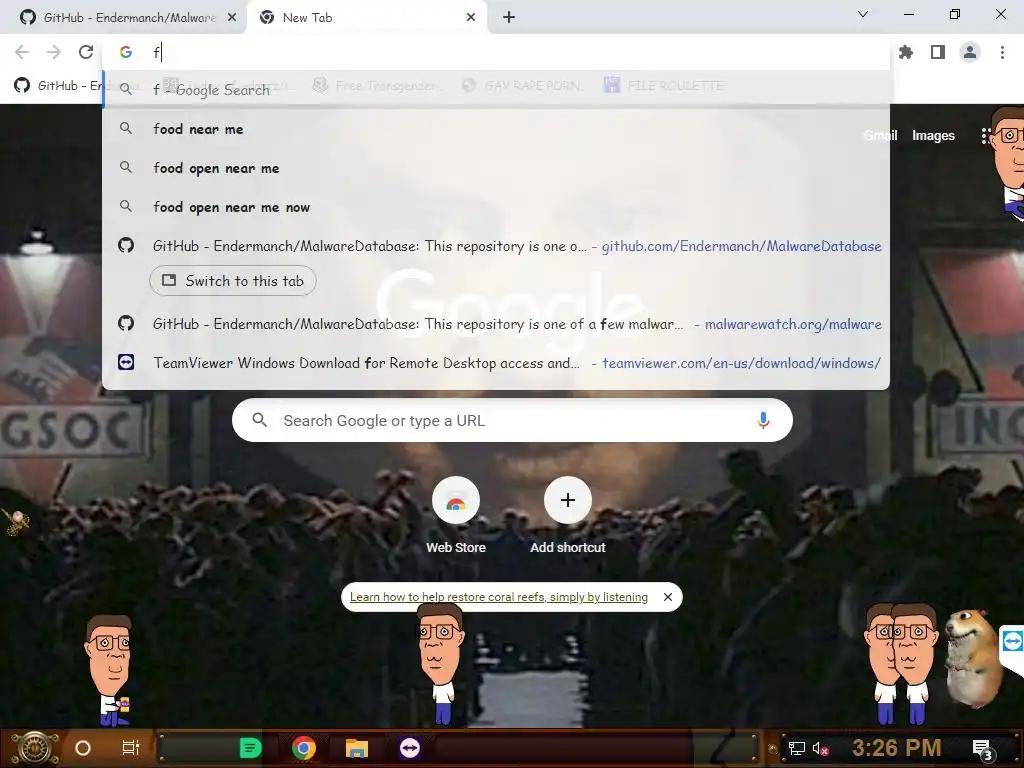Image resolution: width=1024 pixels, height=768 pixels.
Task: Choose the 'food near me' suggestion
Action: (496, 129)
